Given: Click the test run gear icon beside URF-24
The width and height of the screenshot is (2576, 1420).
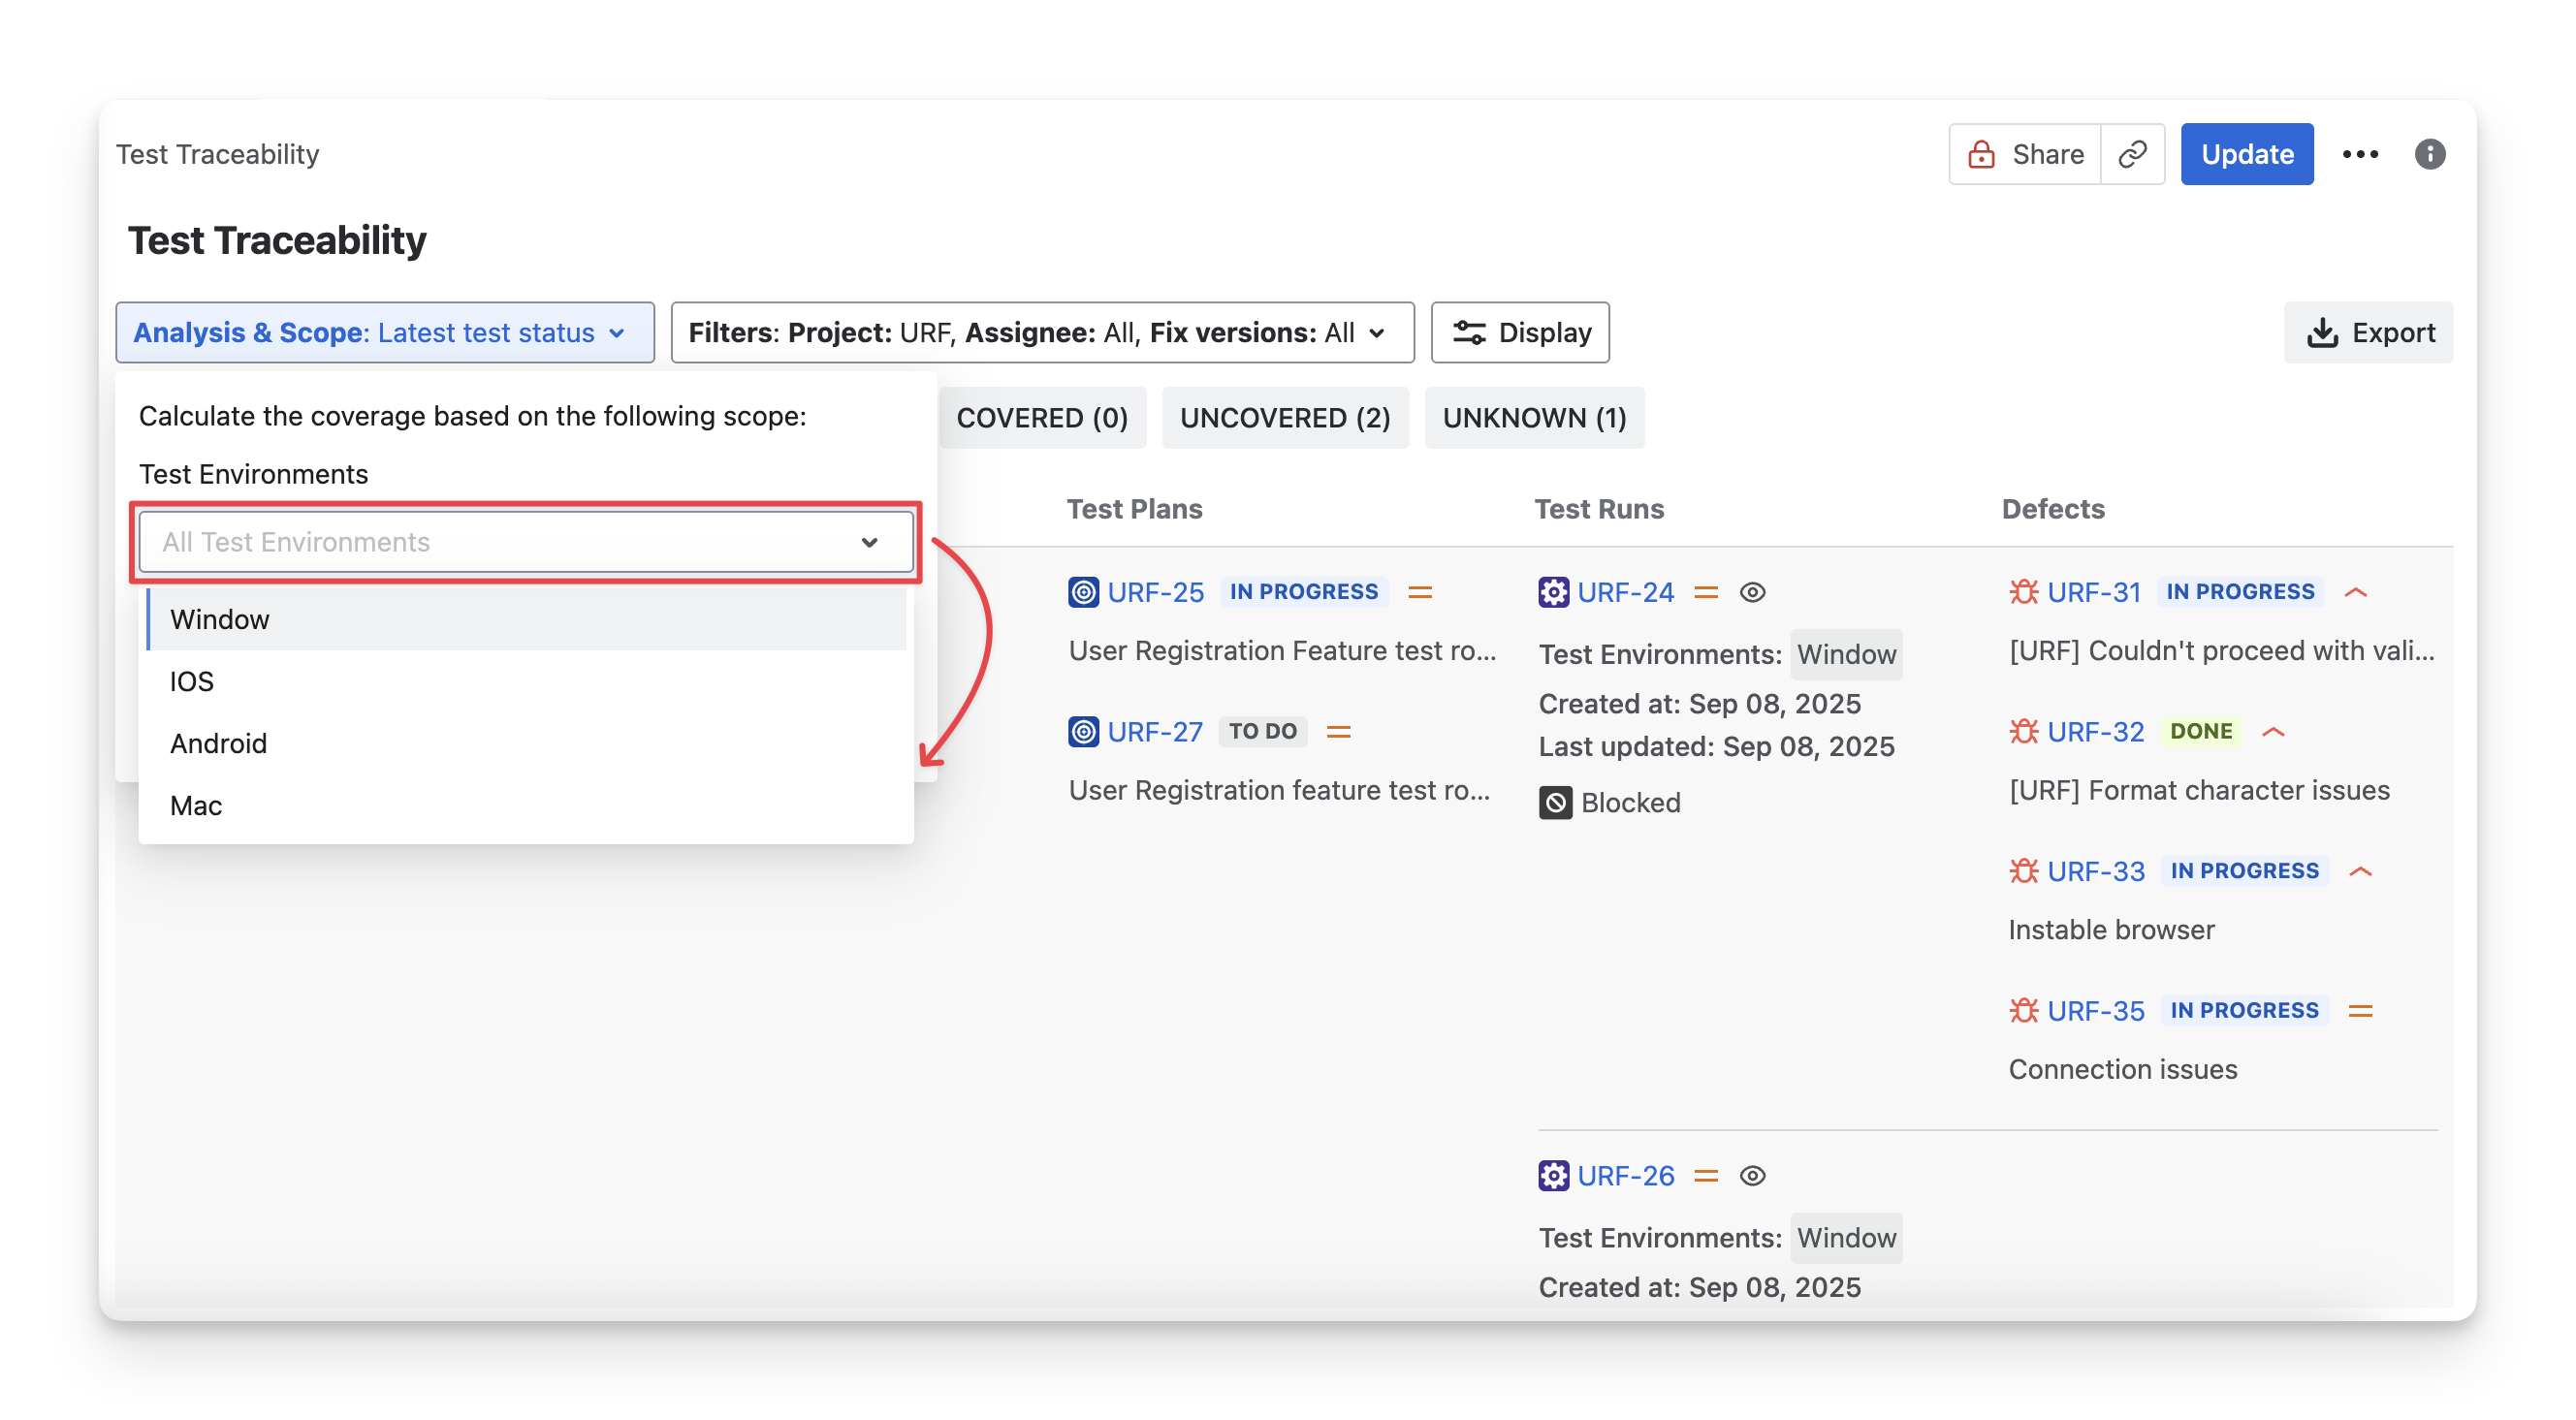Looking at the screenshot, I should pos(1553,592).
